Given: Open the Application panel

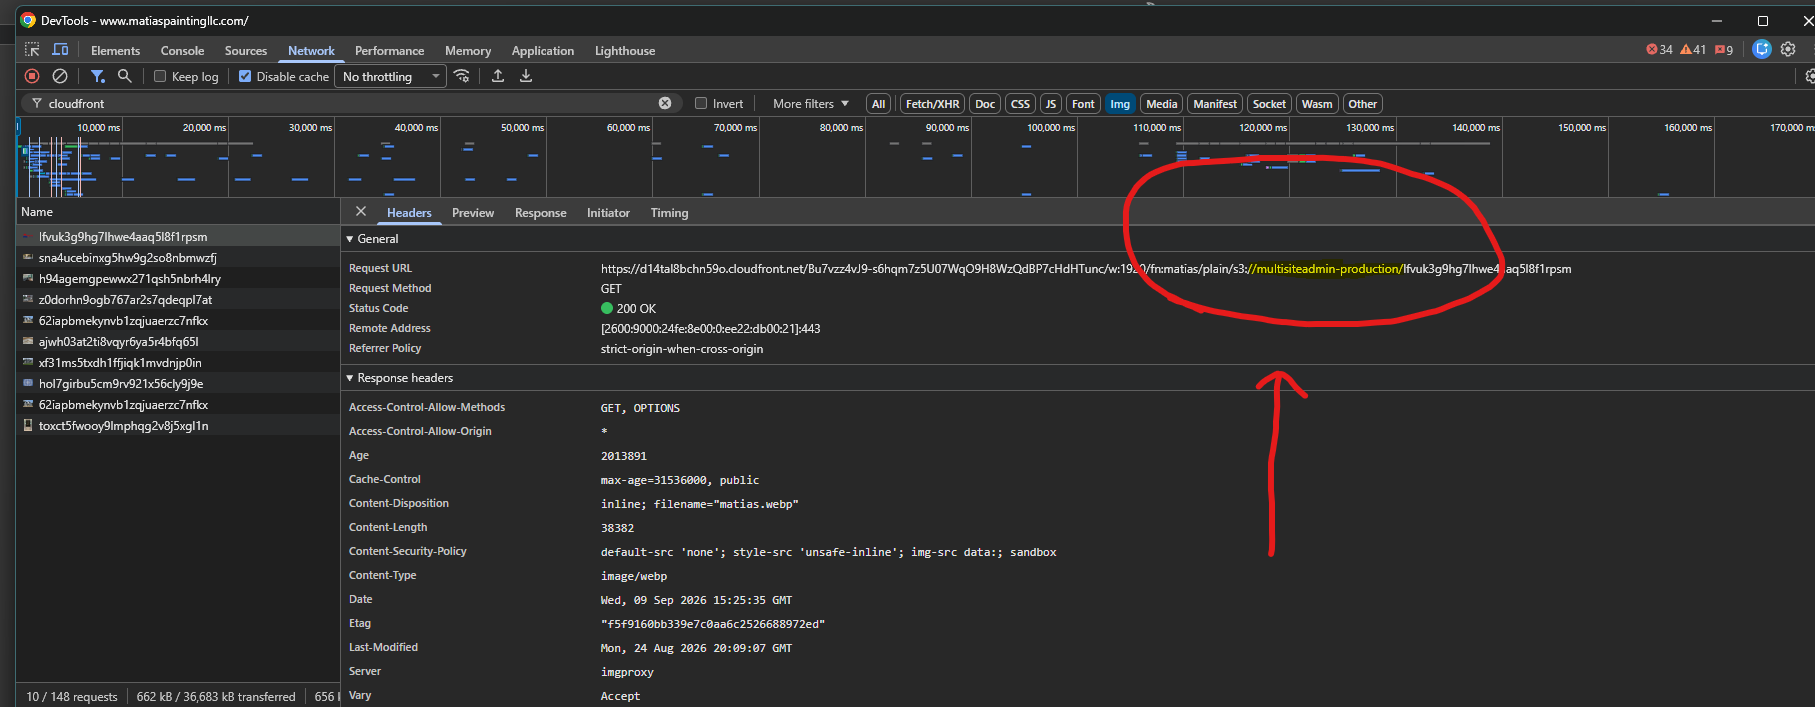Looking at the screenshot, I should pyautogui.click(x=543, y=50).
